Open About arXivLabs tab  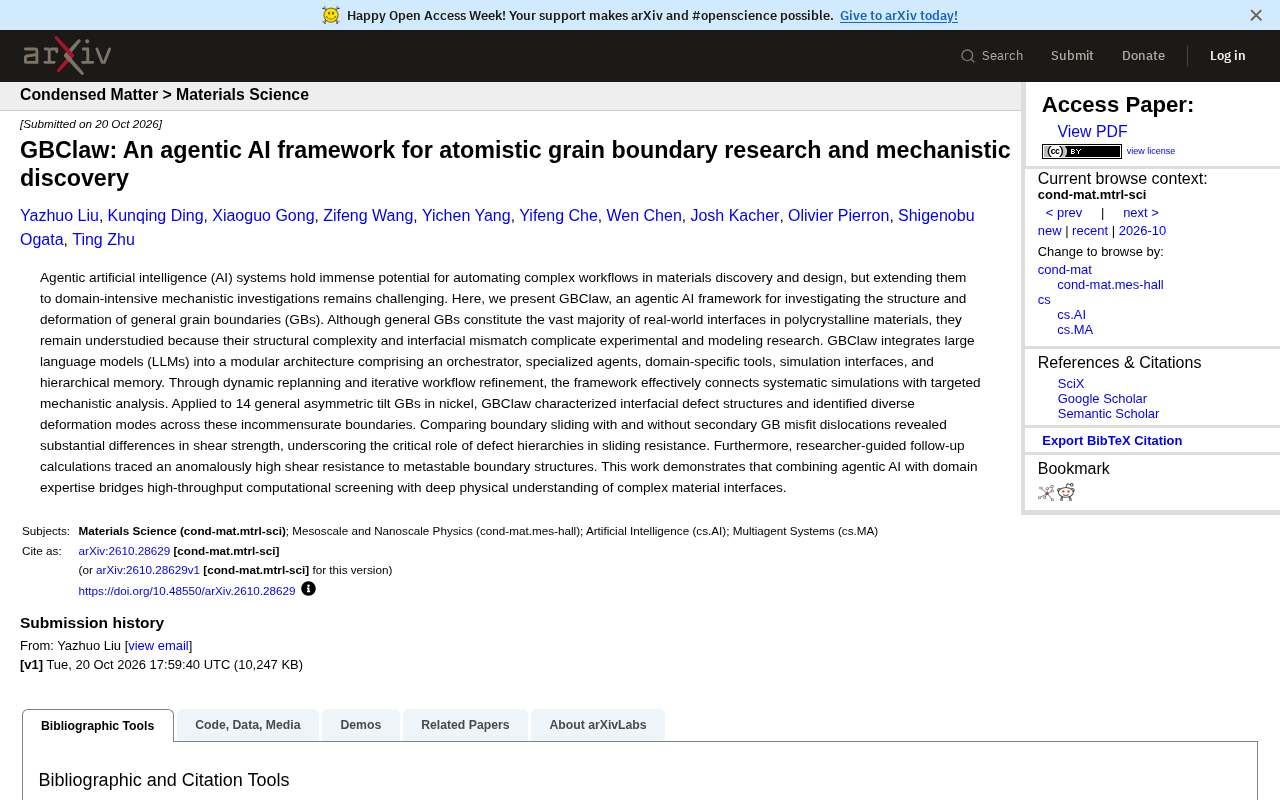click(598, 725)
